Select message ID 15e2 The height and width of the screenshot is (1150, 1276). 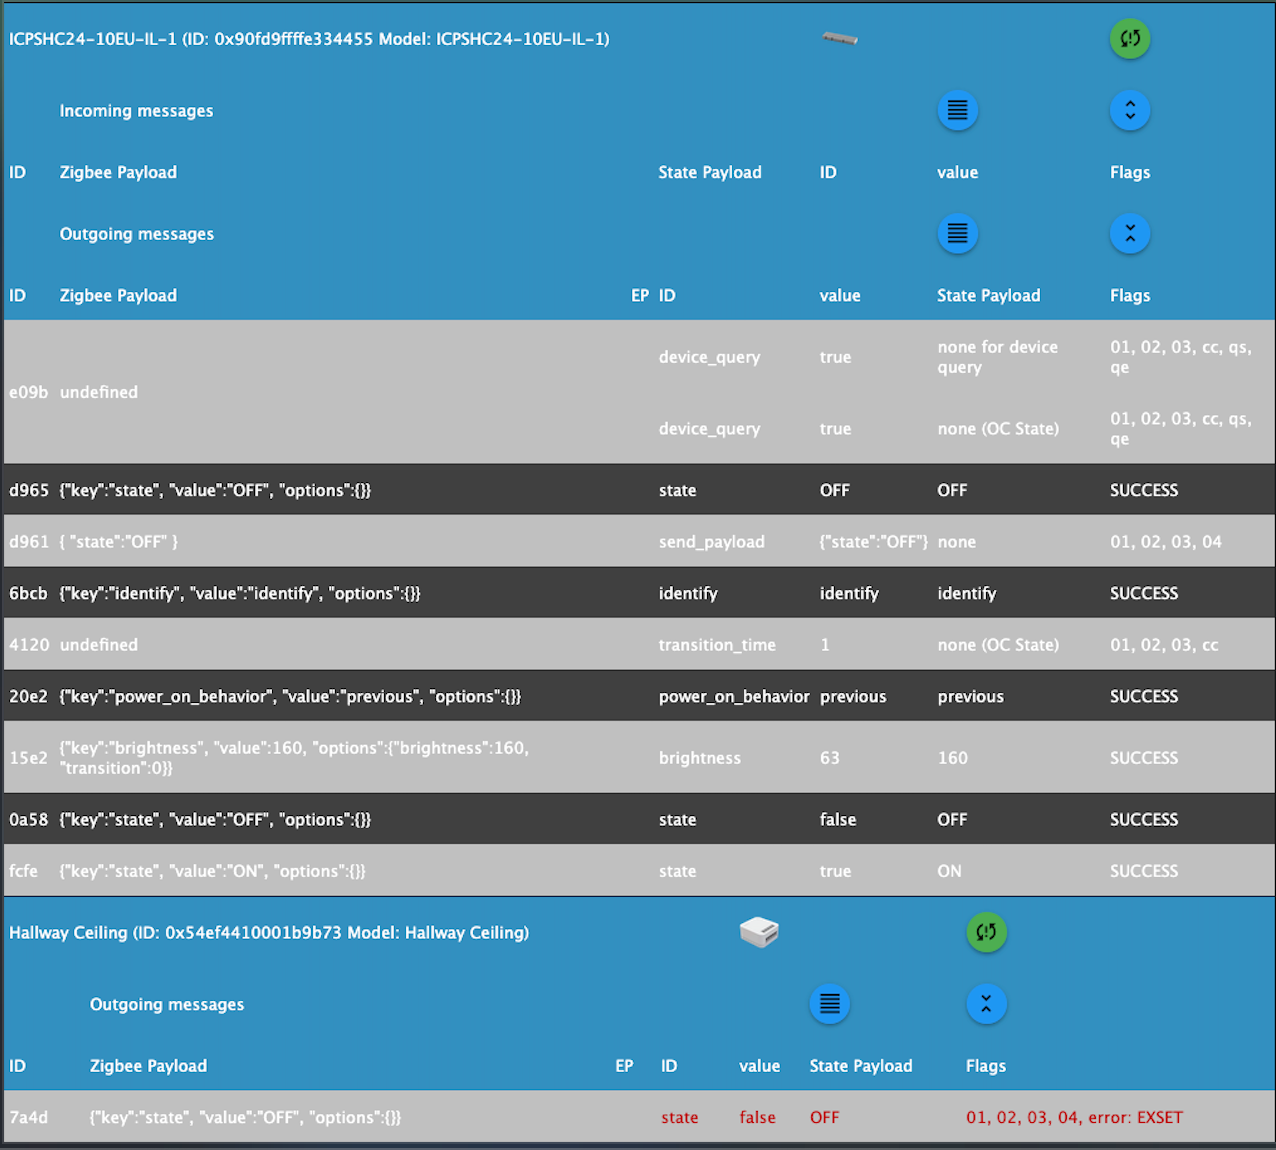(x=28, y=758)
